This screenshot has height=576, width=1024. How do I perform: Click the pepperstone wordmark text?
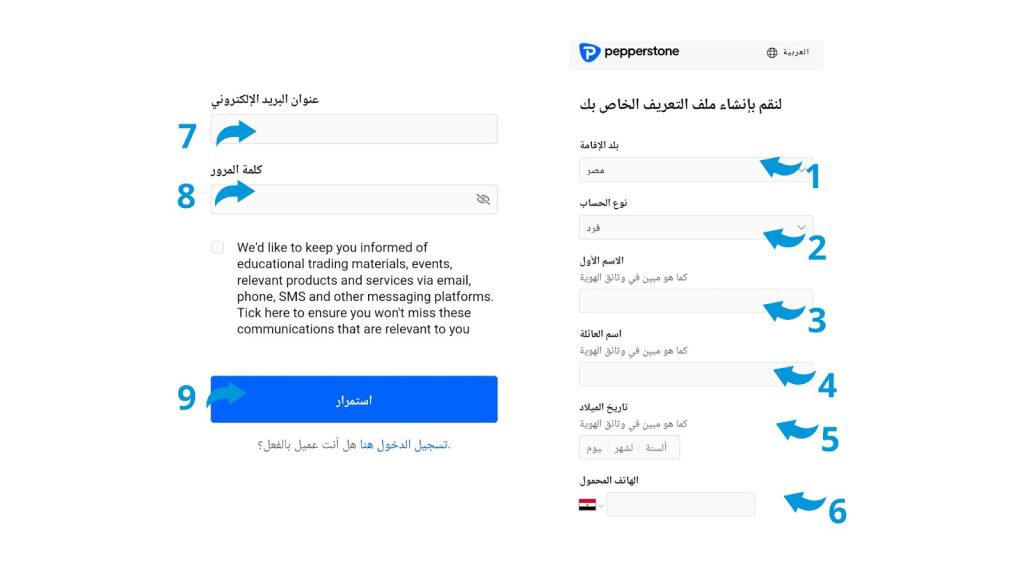[641, 52]
